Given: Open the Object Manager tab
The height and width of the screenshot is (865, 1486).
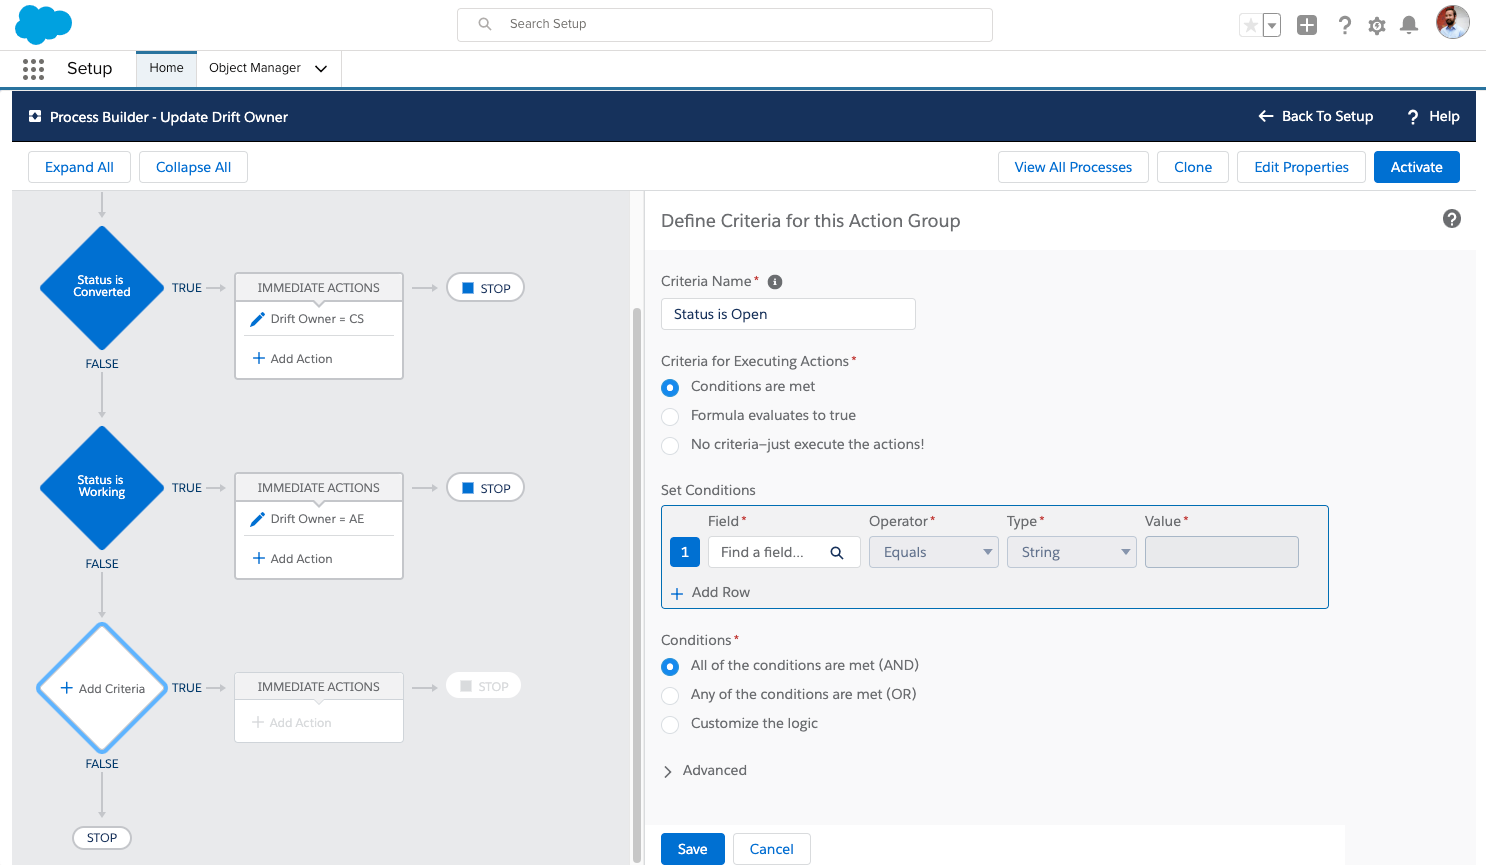Looking at the screenshot, I should 255,68.
